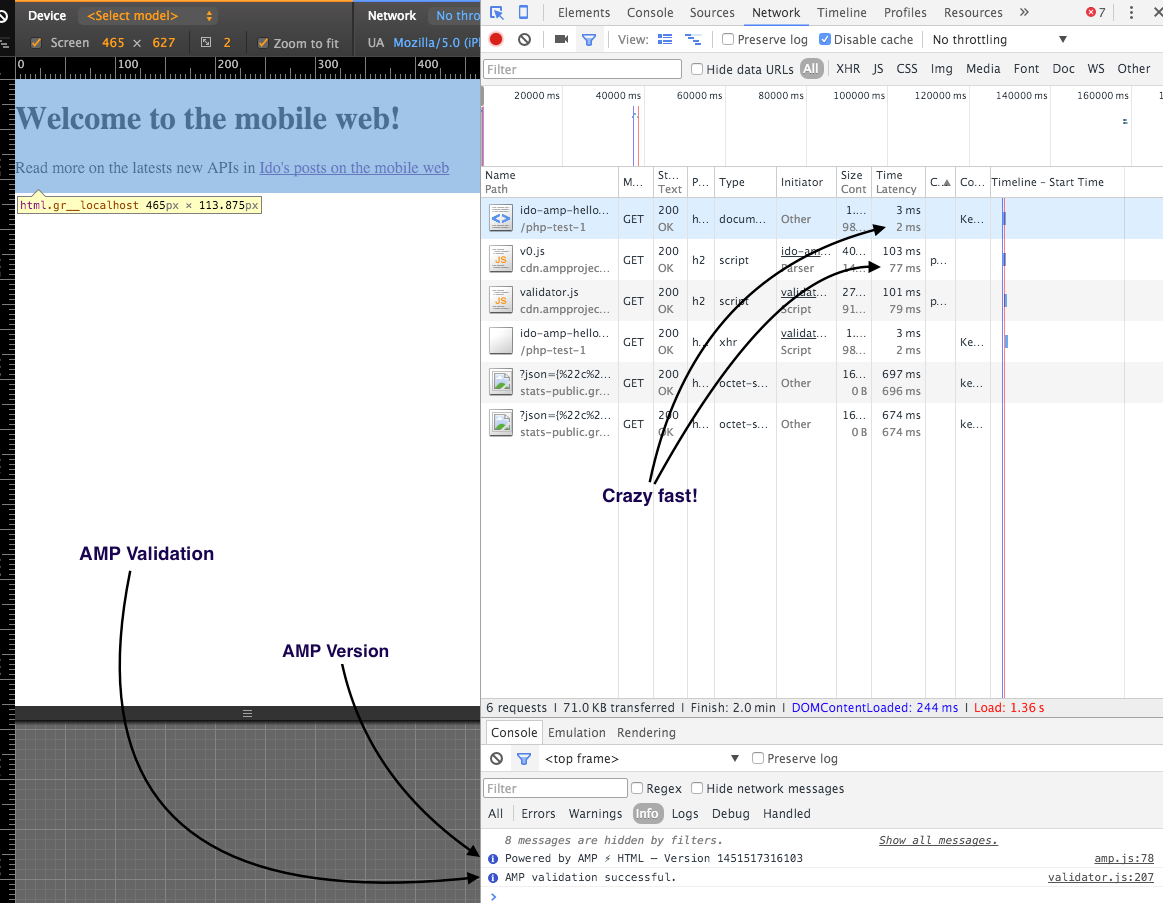Click the camera capture screenshots icon
Image resolution: width=1163 pixels, height=903 pixels.
click(561, 40)
